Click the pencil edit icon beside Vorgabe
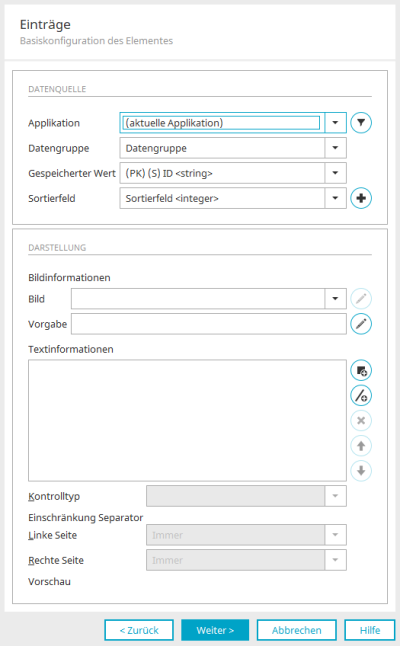Screen dimensions: 400x646 [x=361, y=324]
